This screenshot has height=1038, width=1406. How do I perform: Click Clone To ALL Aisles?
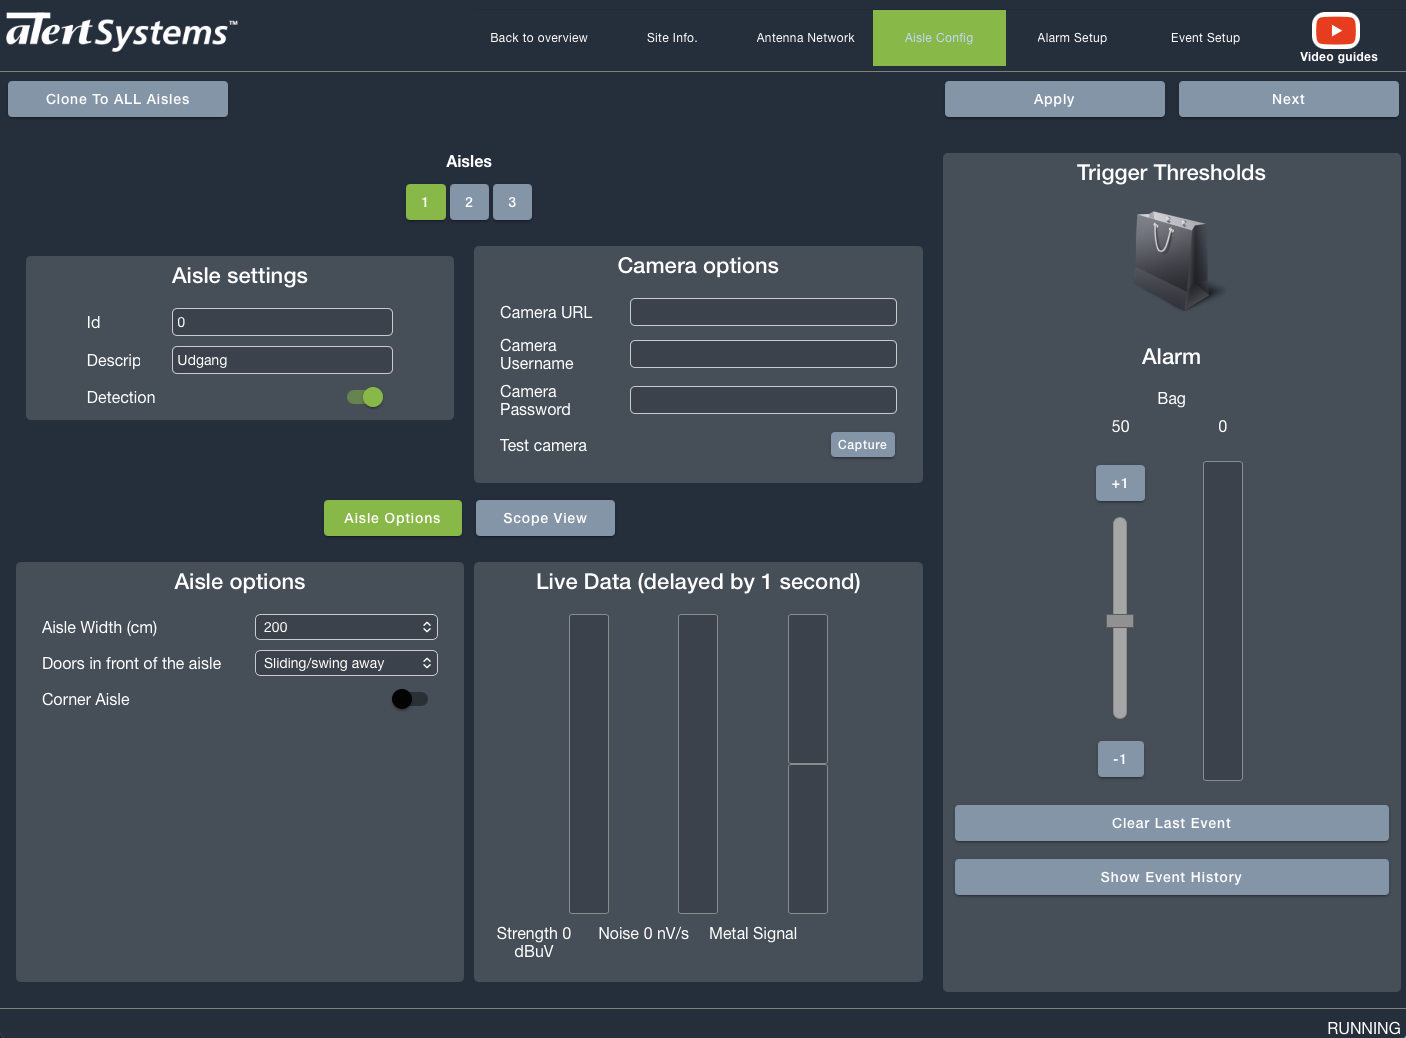click(117, 98)
